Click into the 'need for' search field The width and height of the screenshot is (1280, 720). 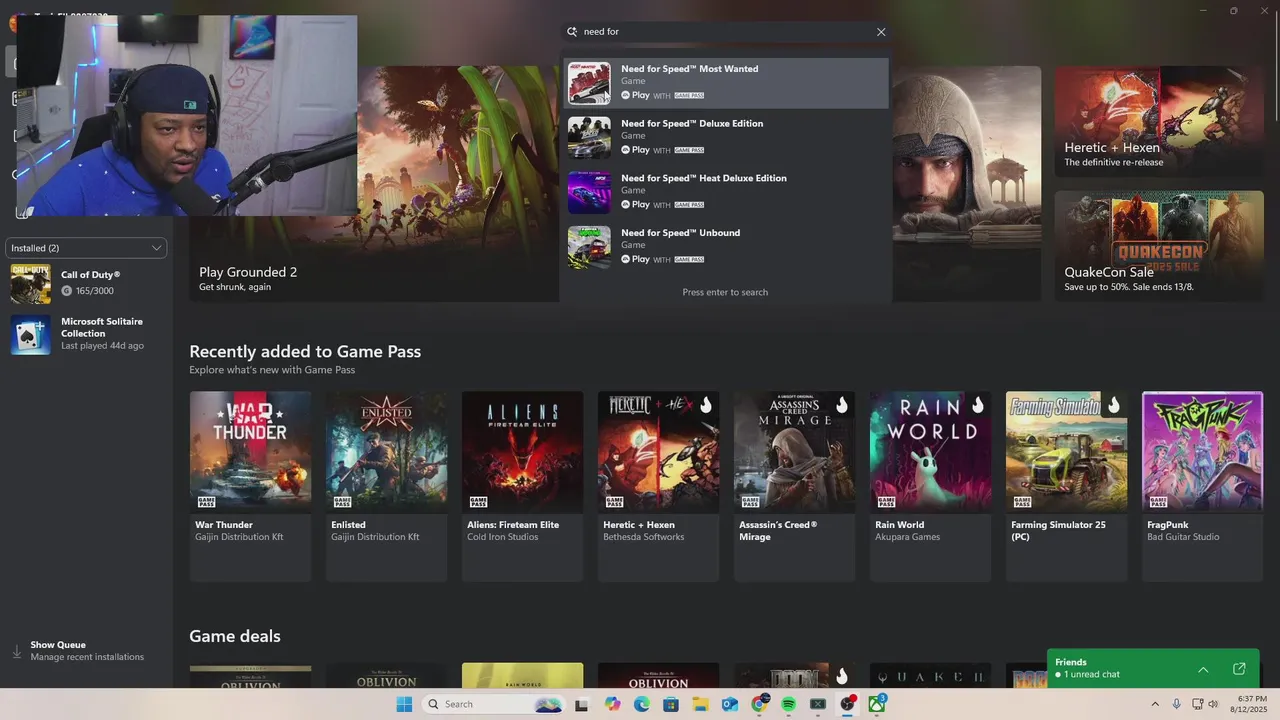(725, 32)
